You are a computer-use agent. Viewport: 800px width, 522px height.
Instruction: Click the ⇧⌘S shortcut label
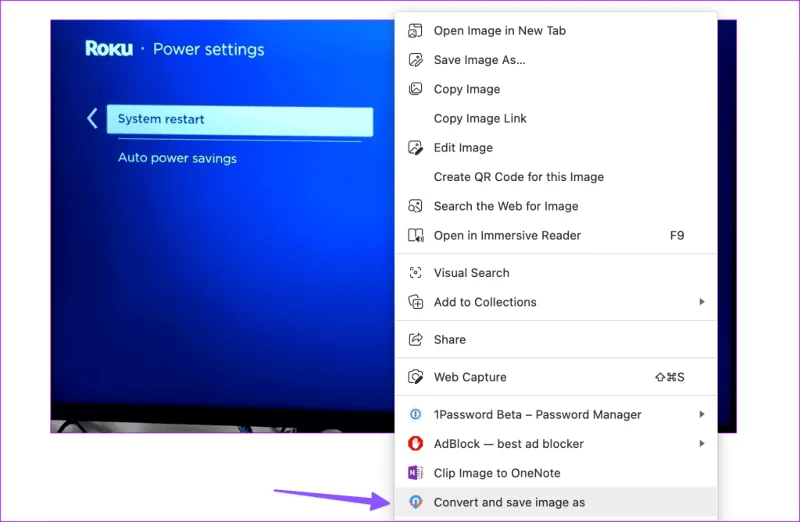point(669,377)
